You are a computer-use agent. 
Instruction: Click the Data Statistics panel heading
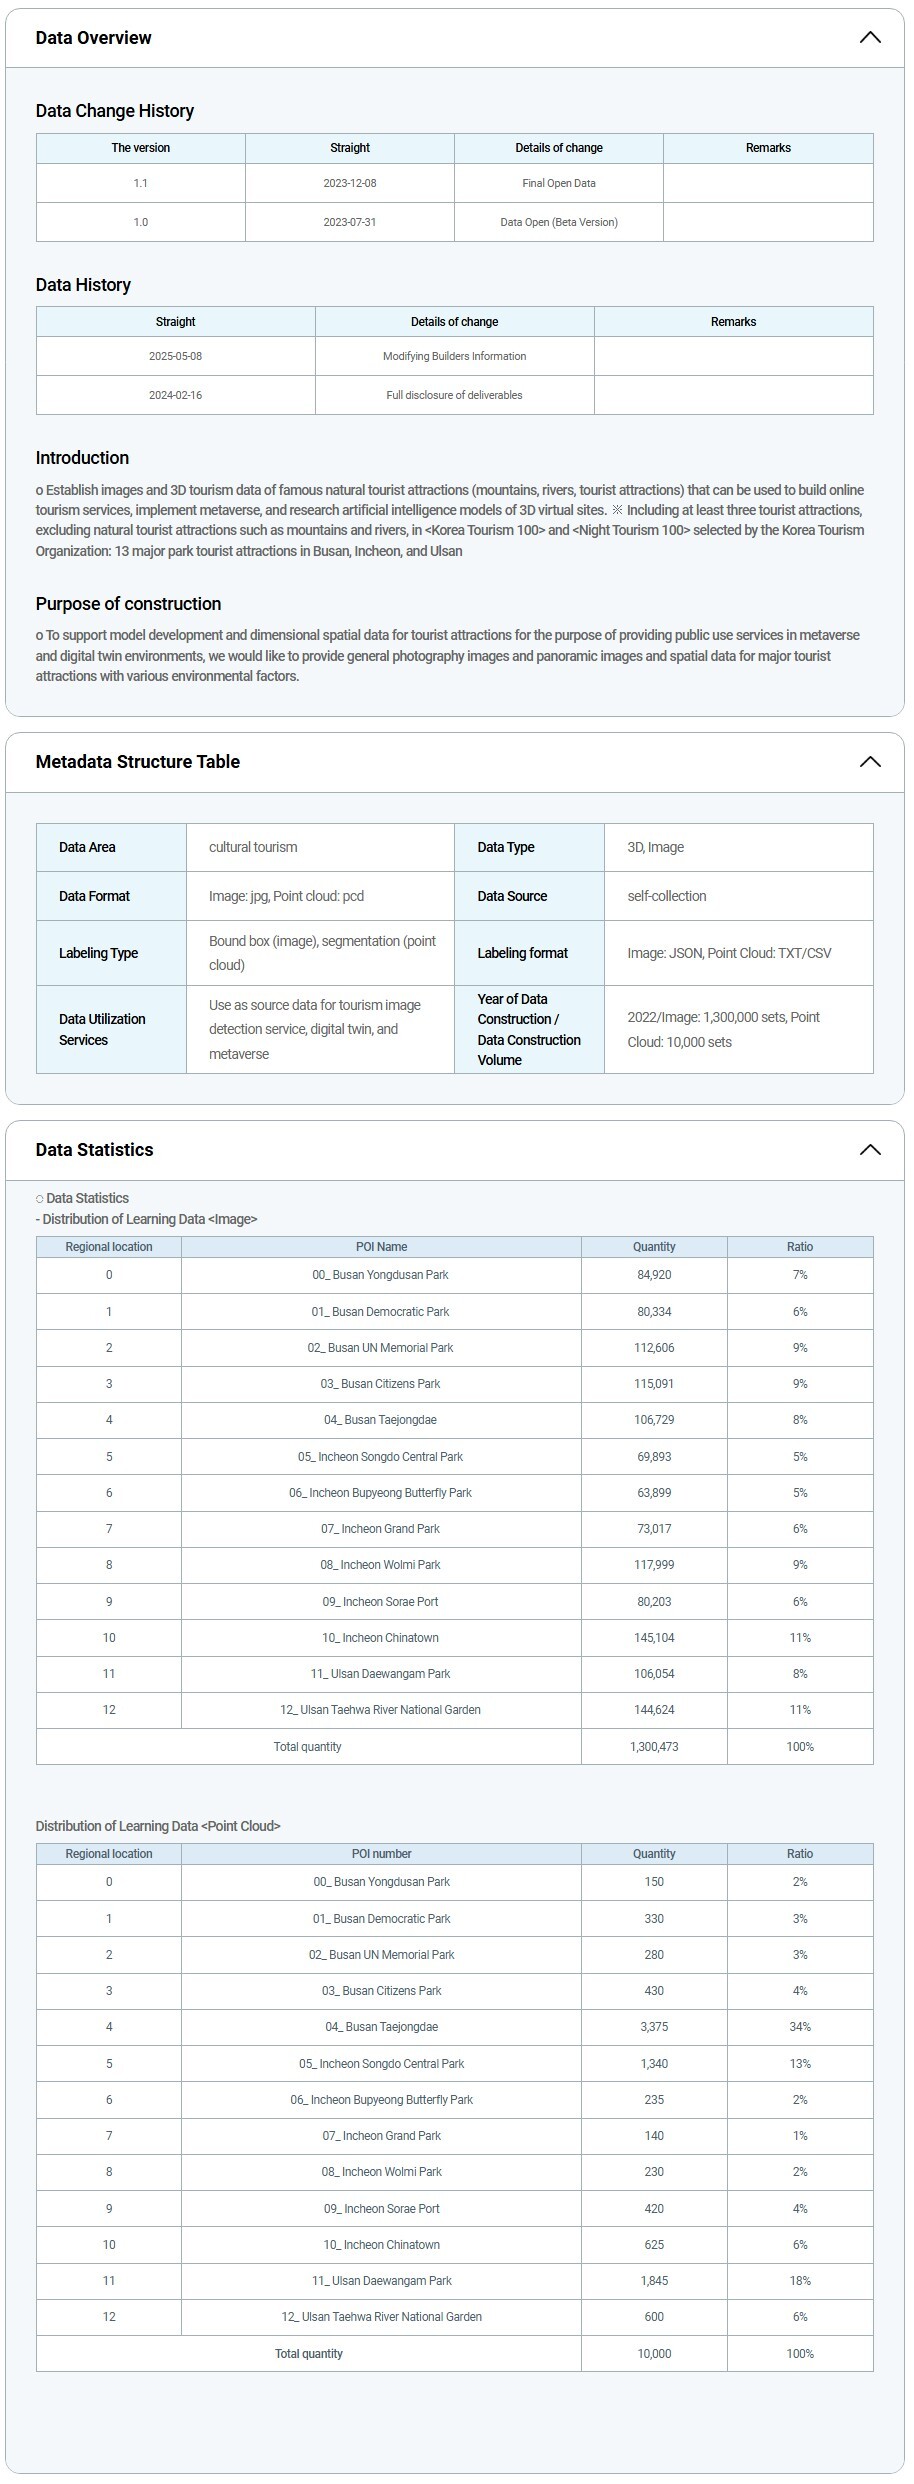(94, 1150)
